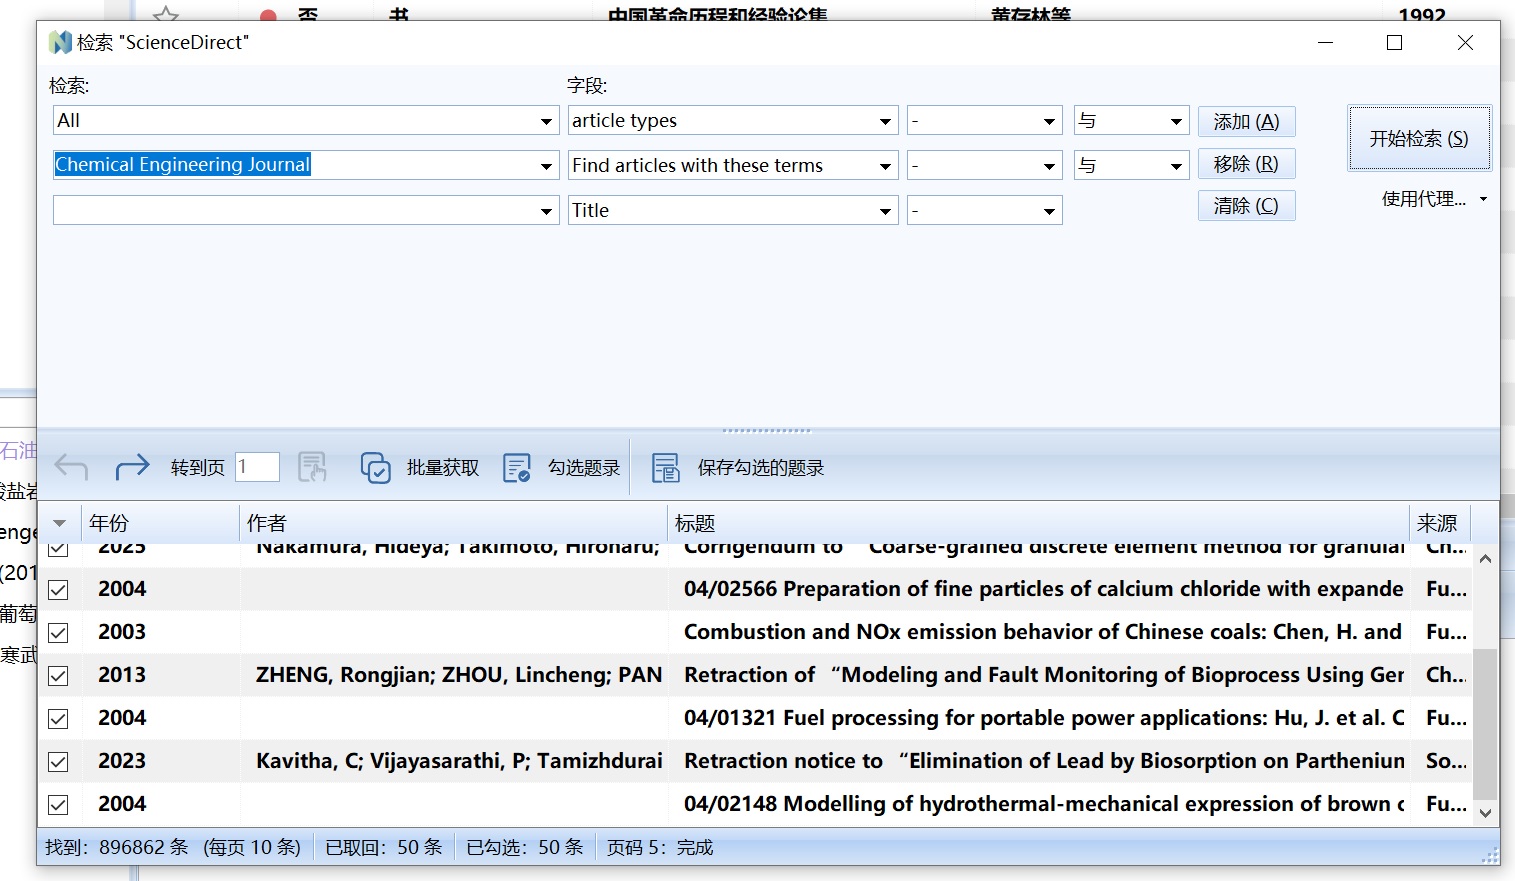Click the 已取回: 50 条 status entry
1515x881 pixels.
click(384, 848)
